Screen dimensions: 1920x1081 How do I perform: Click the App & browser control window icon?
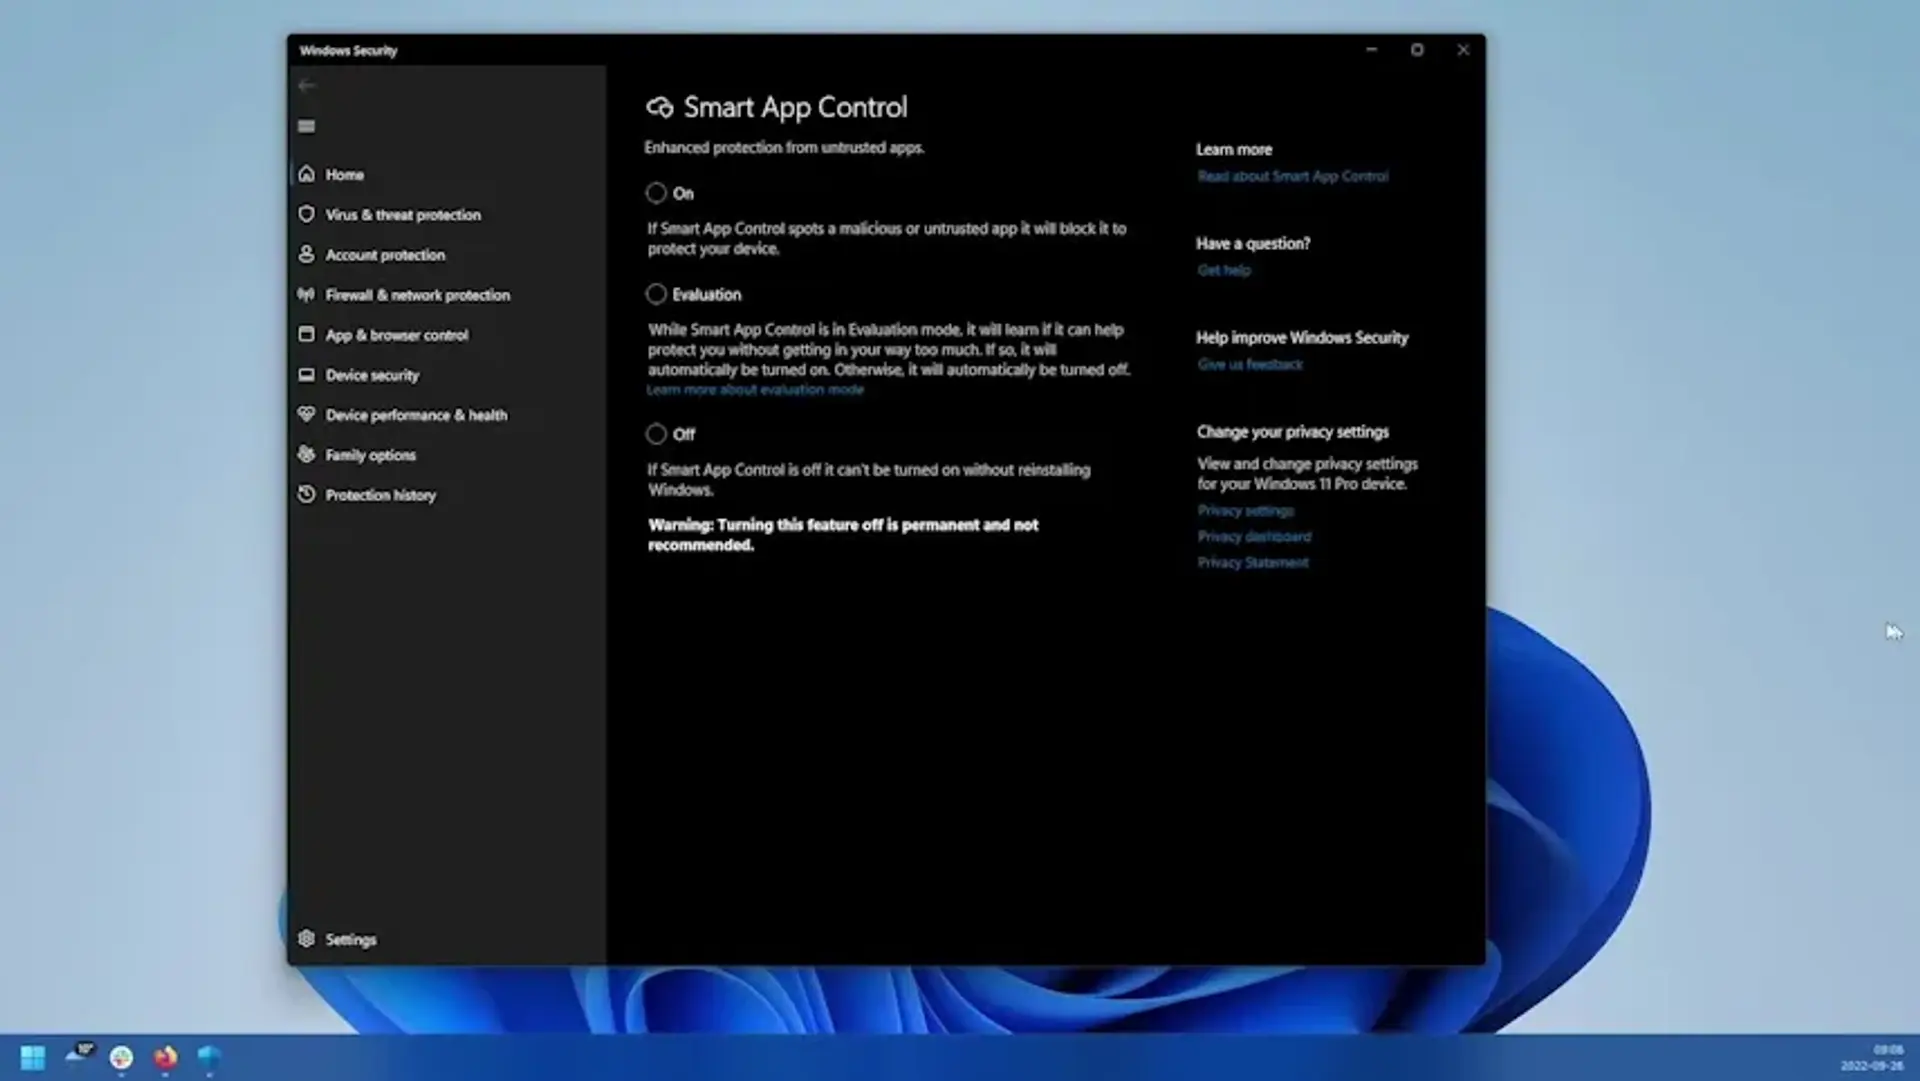(x=306, y=334)
